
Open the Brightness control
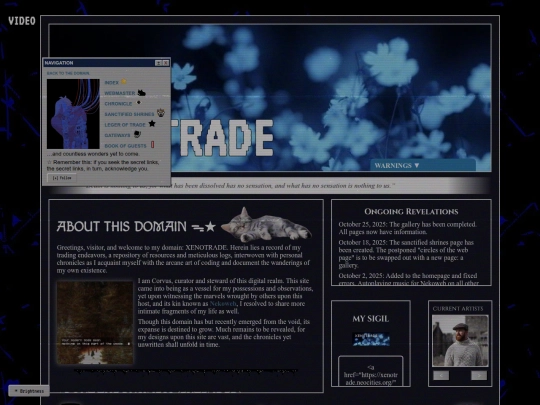[29, 391]
